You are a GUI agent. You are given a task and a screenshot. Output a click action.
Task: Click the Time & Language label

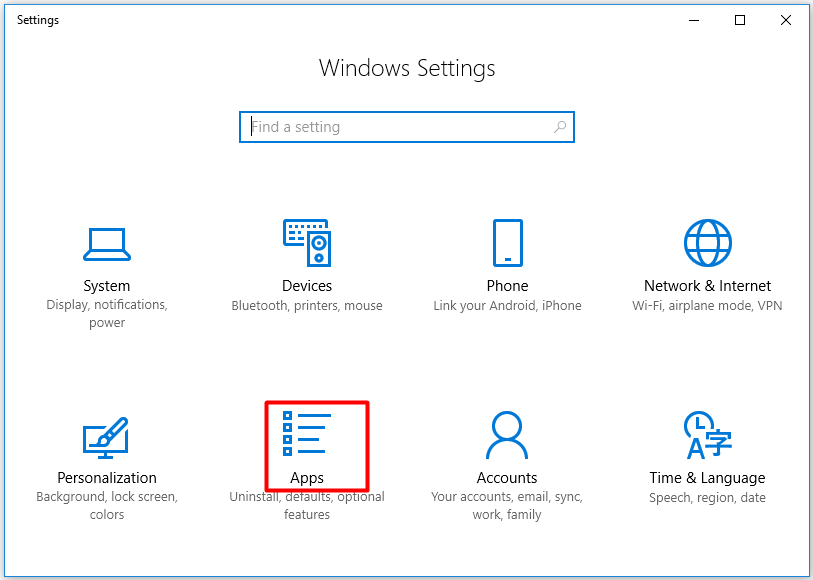tap(707, 478)
